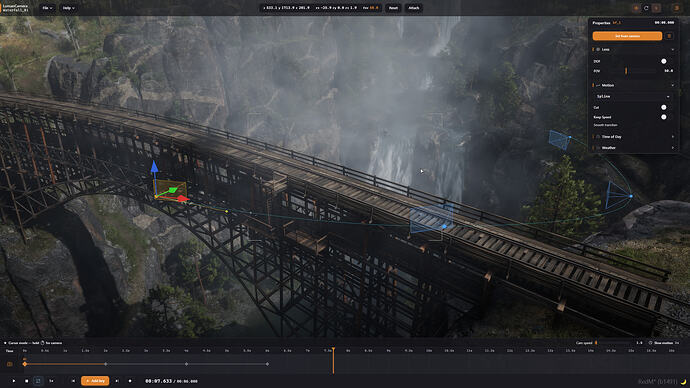Click the record dot icon
This screenshot has width=690, height=388.
[x=130, y=381]
